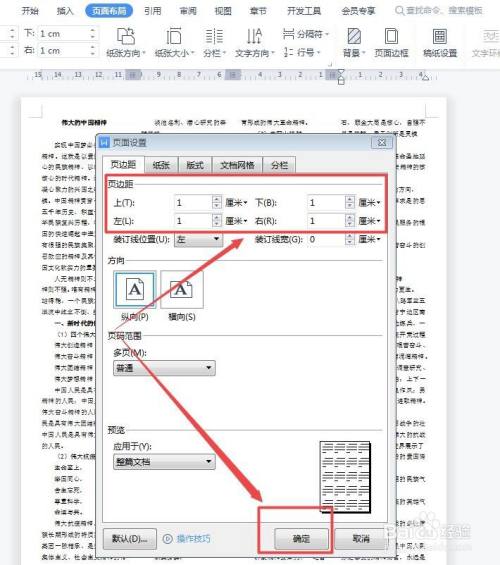Select the 纵向 portrait orientation option
Screen dimensions: 500x565
(135, 290)
